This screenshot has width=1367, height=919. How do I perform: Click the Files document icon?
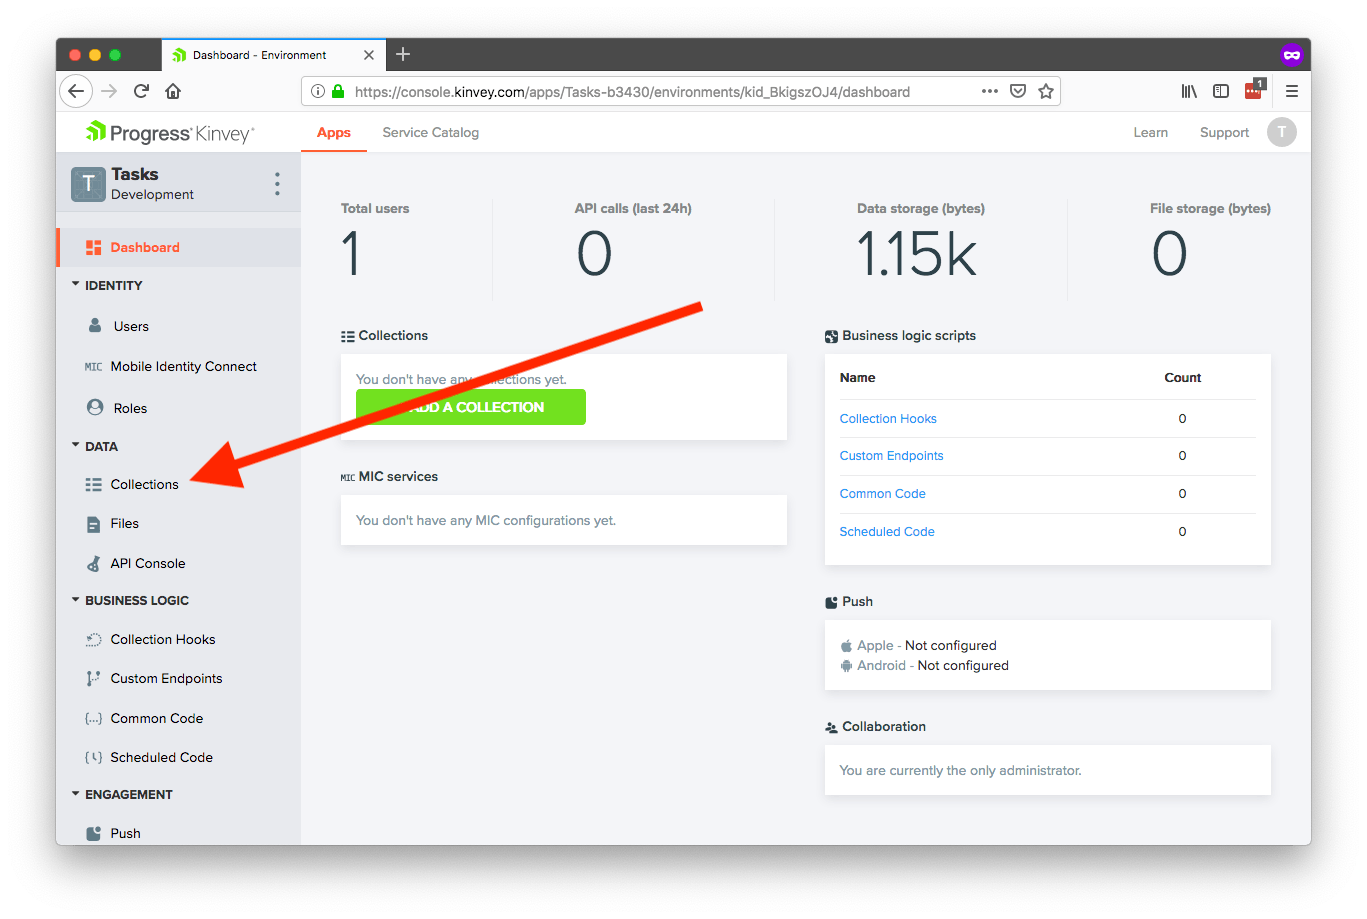point(94,524)
